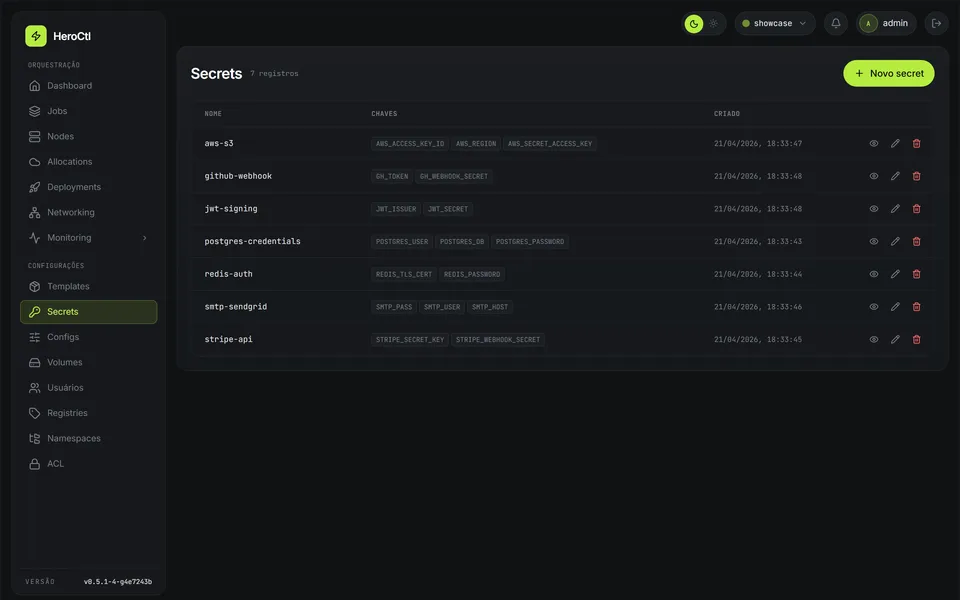Delete the smtp-sendgrid secret
960x600 pixels.
point(917,307)
